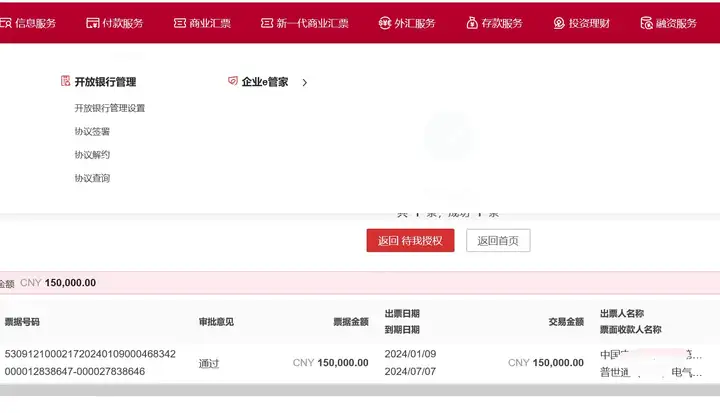Click the red 返回 待我授权 button

click(411, 240)
